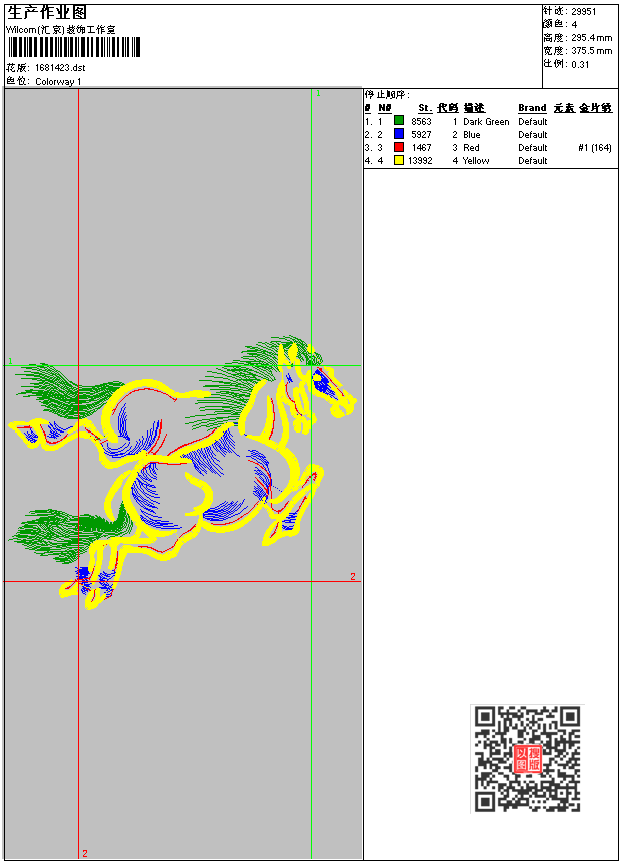Click the red stamp inside the QR code
The height and width of the screenshot is (861, 620).
527,759
